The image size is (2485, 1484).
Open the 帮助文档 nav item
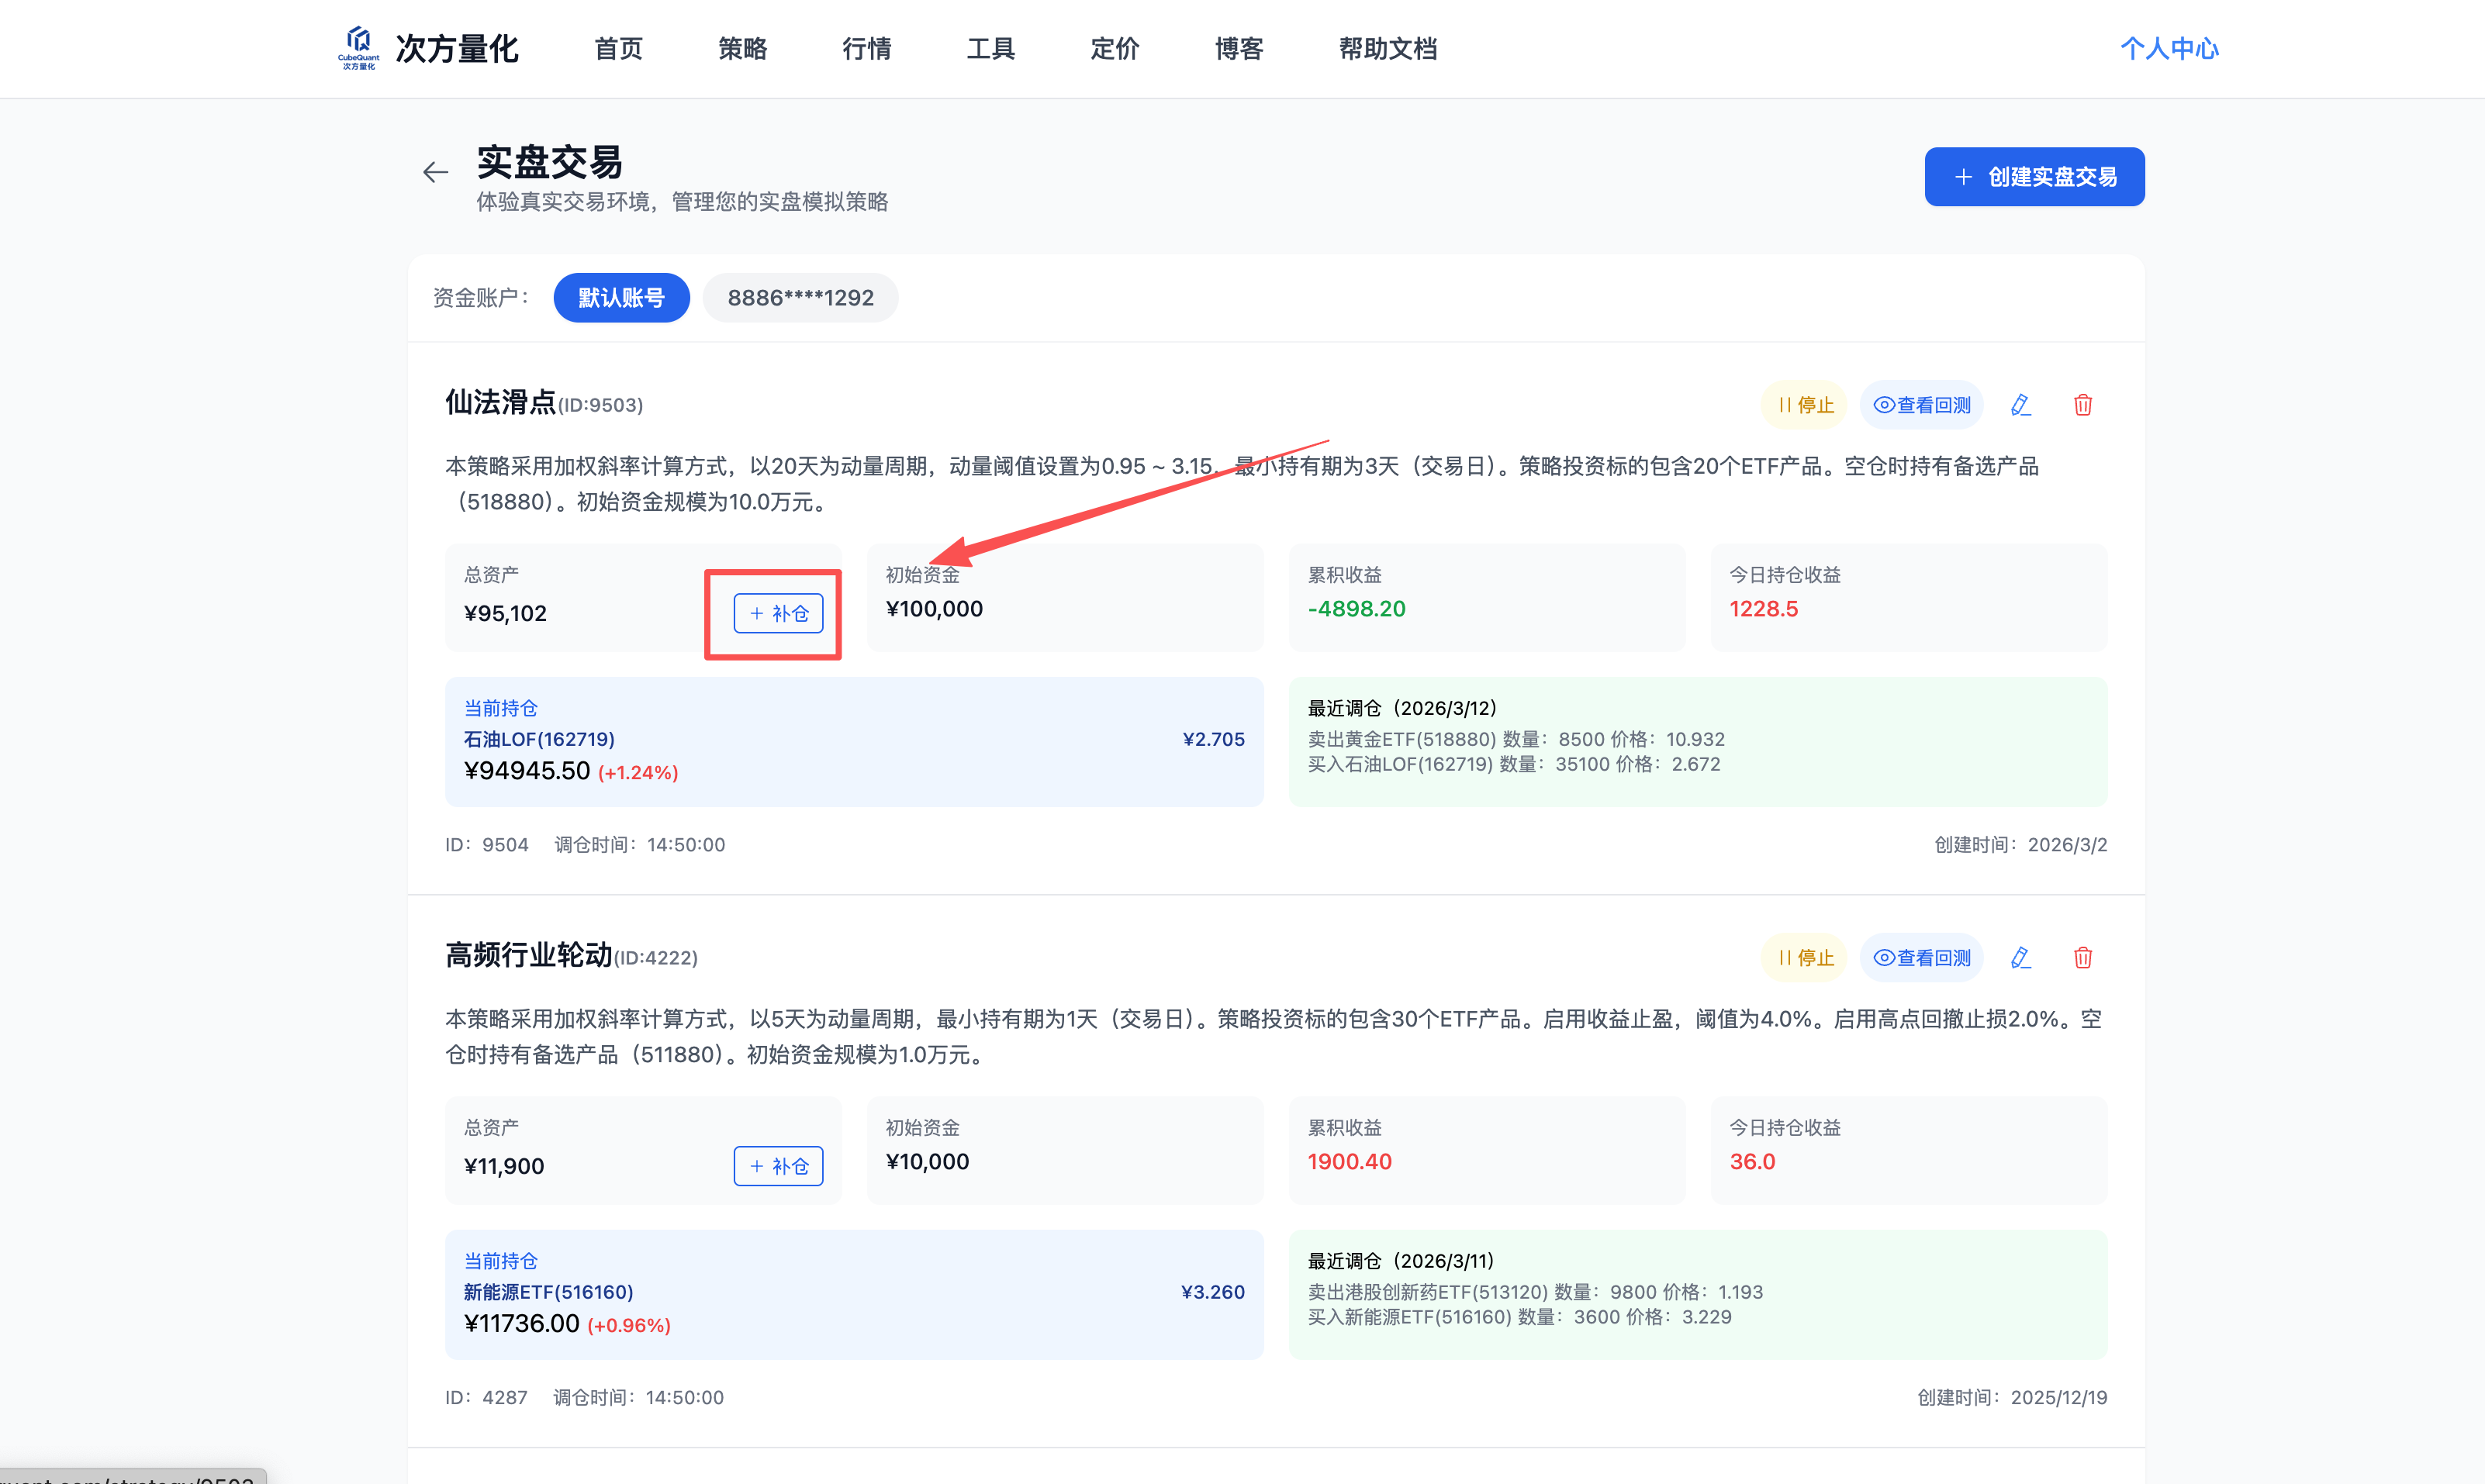point(1387,48)
